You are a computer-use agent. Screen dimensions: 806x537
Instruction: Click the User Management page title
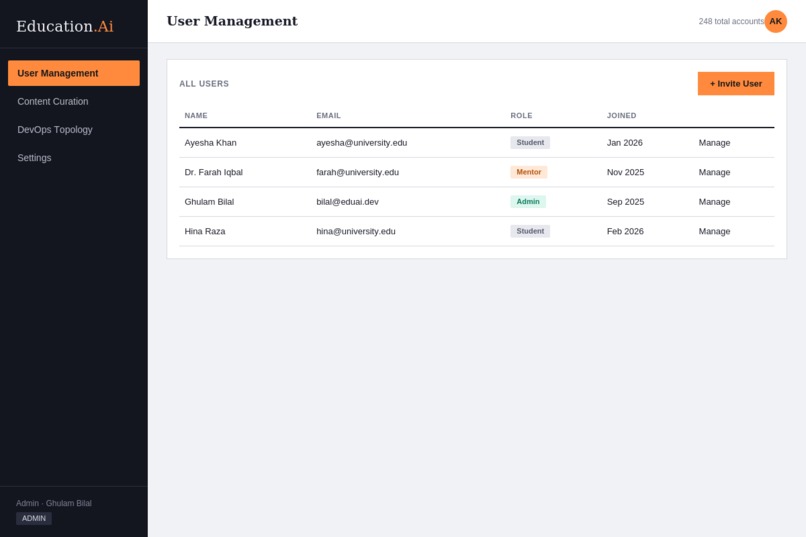tap(232, 21)
